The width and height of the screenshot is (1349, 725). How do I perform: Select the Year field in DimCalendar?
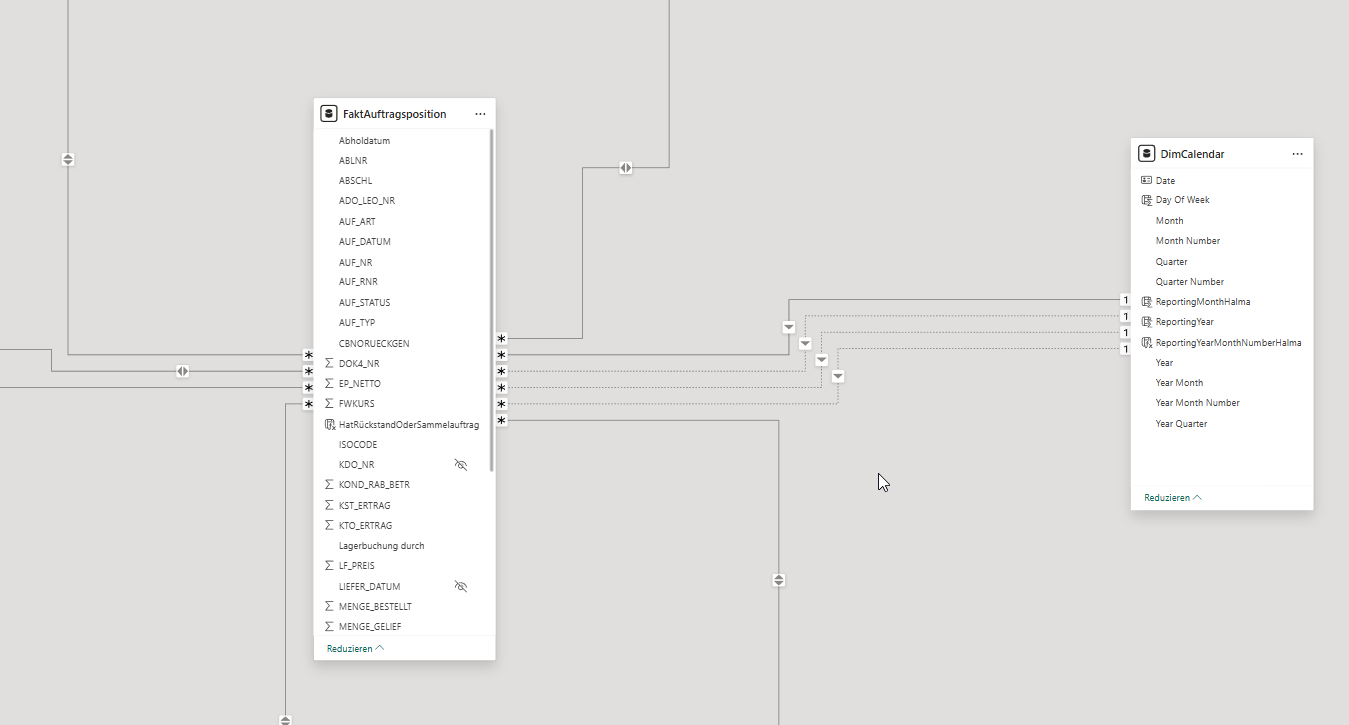point(1165,362)
